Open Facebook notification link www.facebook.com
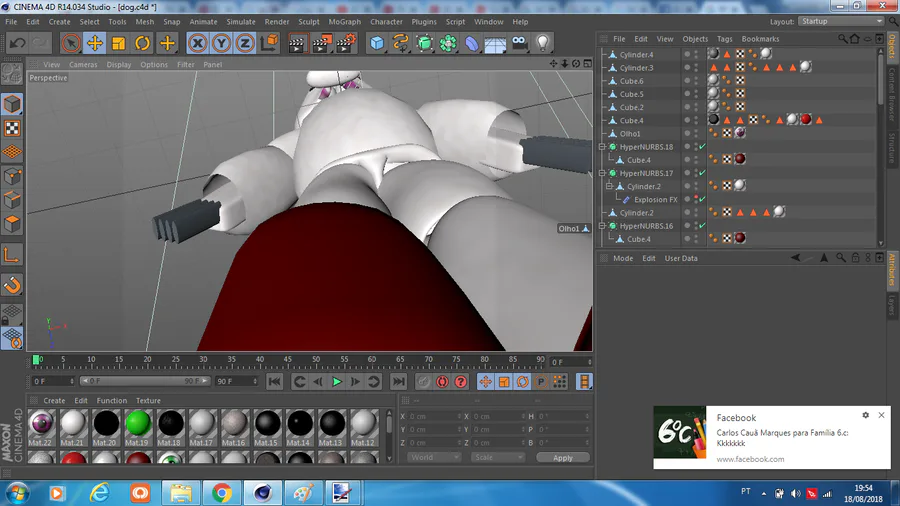 coord(750,459)
